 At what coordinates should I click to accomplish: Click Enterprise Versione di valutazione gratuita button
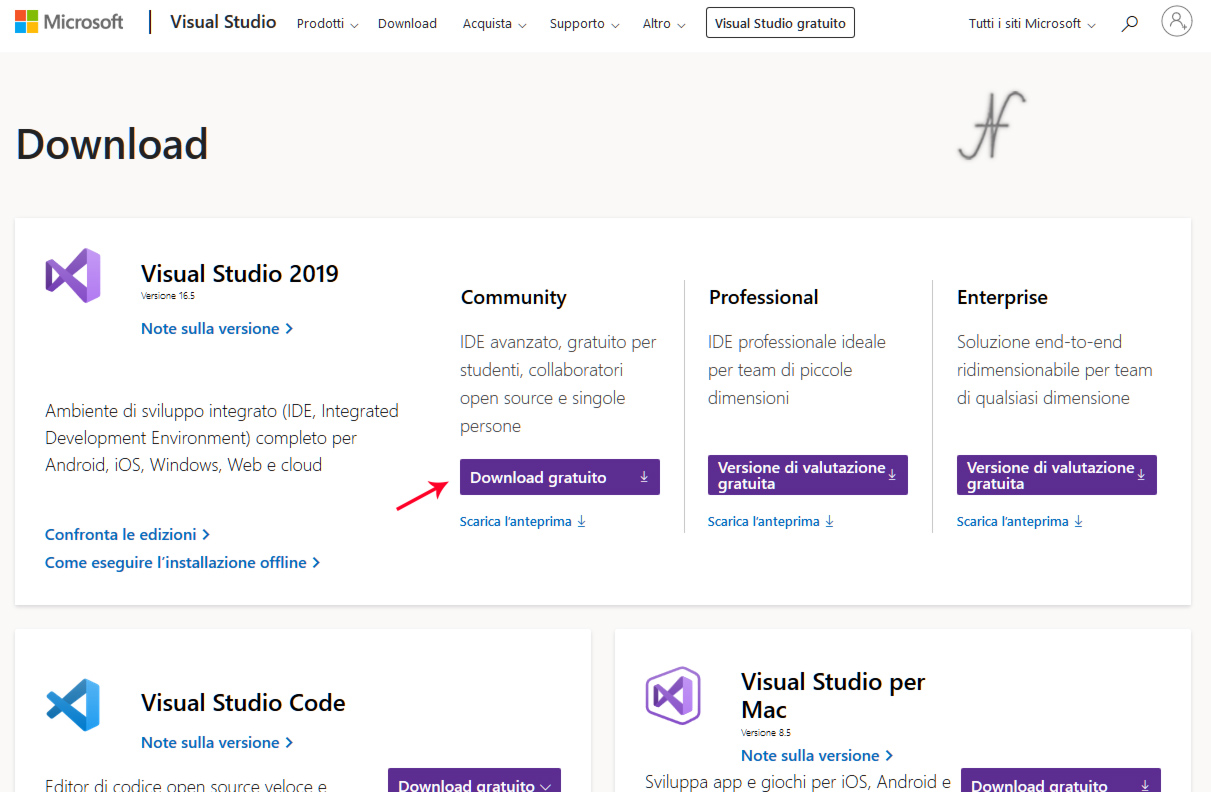(1057, 475)
